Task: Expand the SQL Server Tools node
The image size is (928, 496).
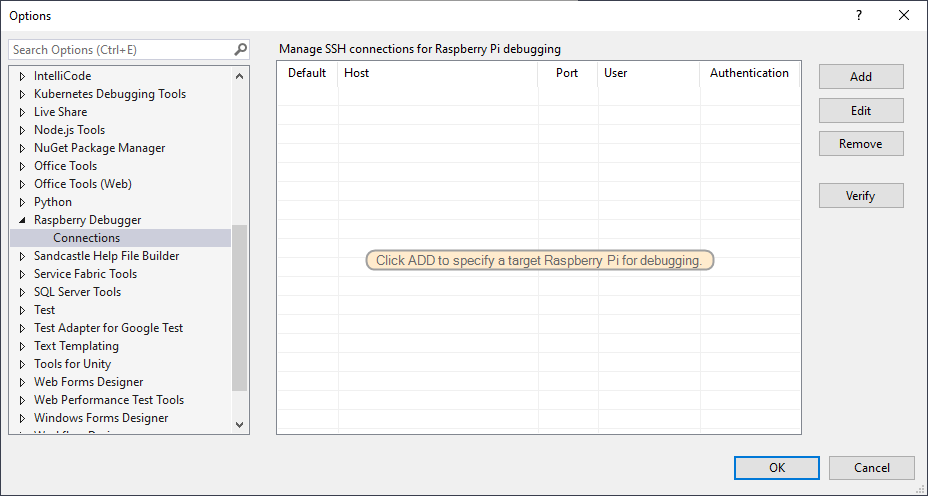Action: (x=22, y=292)
